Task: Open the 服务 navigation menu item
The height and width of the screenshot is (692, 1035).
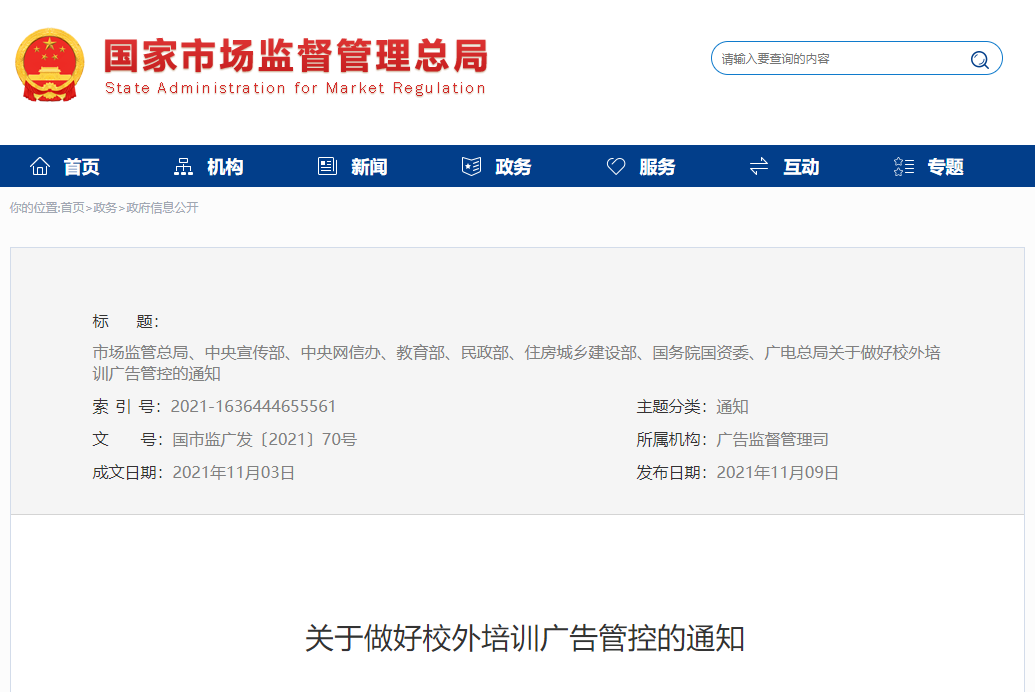Action: (657, 167)
